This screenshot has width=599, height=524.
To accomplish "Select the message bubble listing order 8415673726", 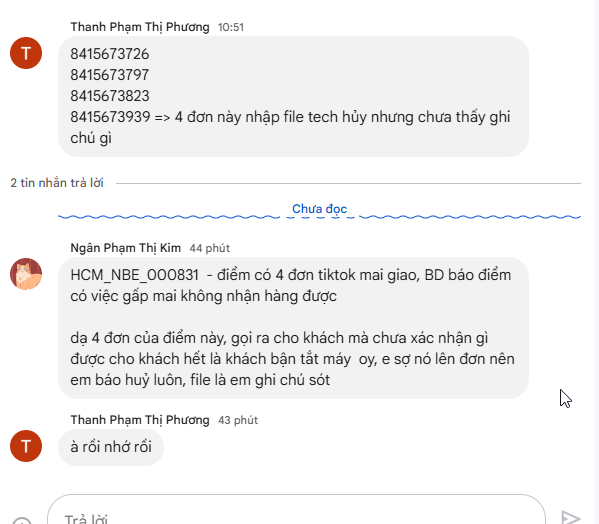I will (293, 96).
